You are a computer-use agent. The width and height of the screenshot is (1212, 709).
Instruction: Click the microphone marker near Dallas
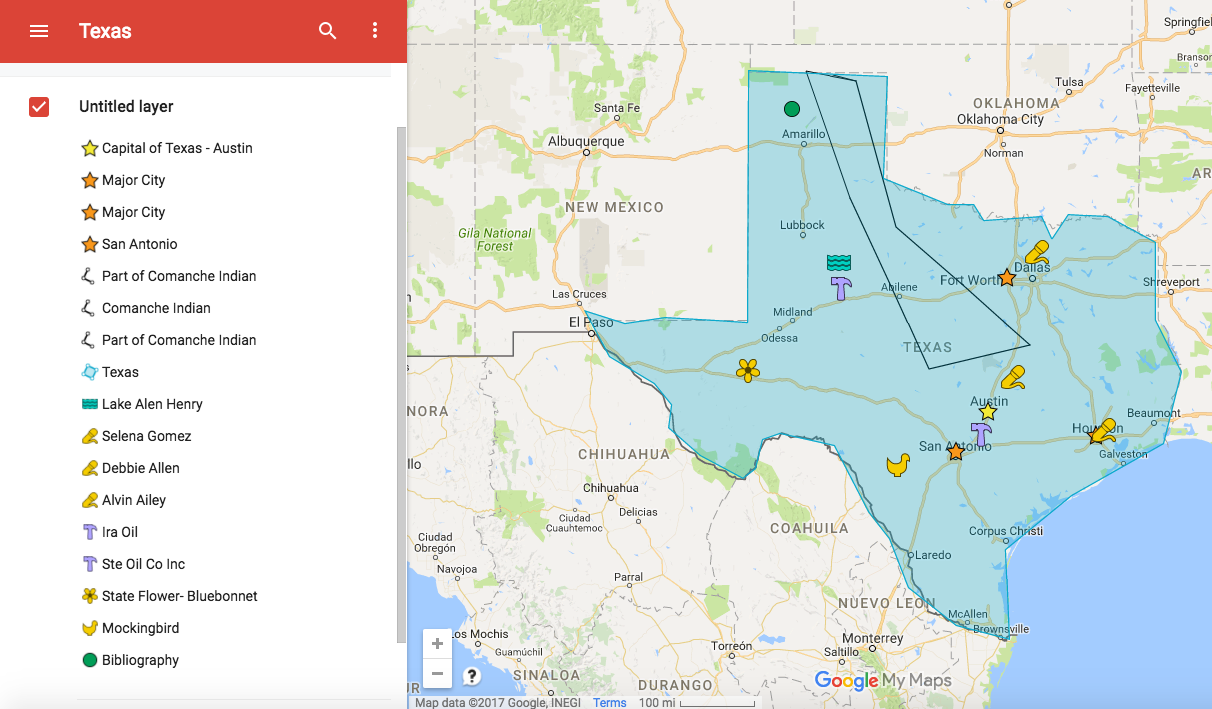pyautogui.click(x=1037, y=251)
